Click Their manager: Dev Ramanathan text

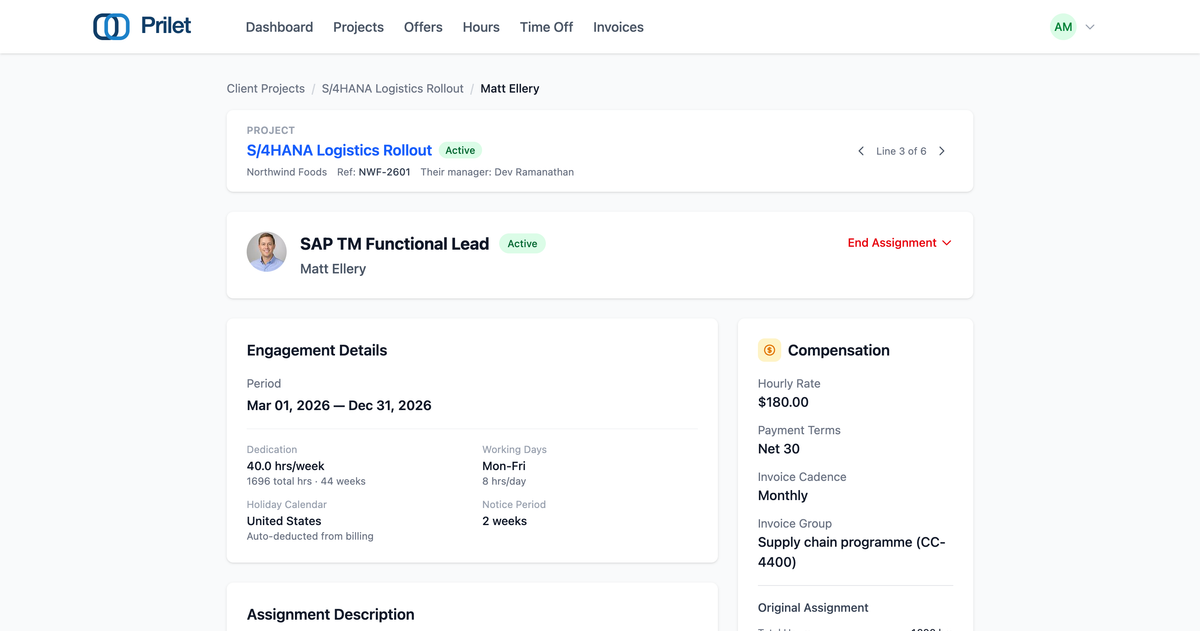pyautogui.click(x=497, y=172)
